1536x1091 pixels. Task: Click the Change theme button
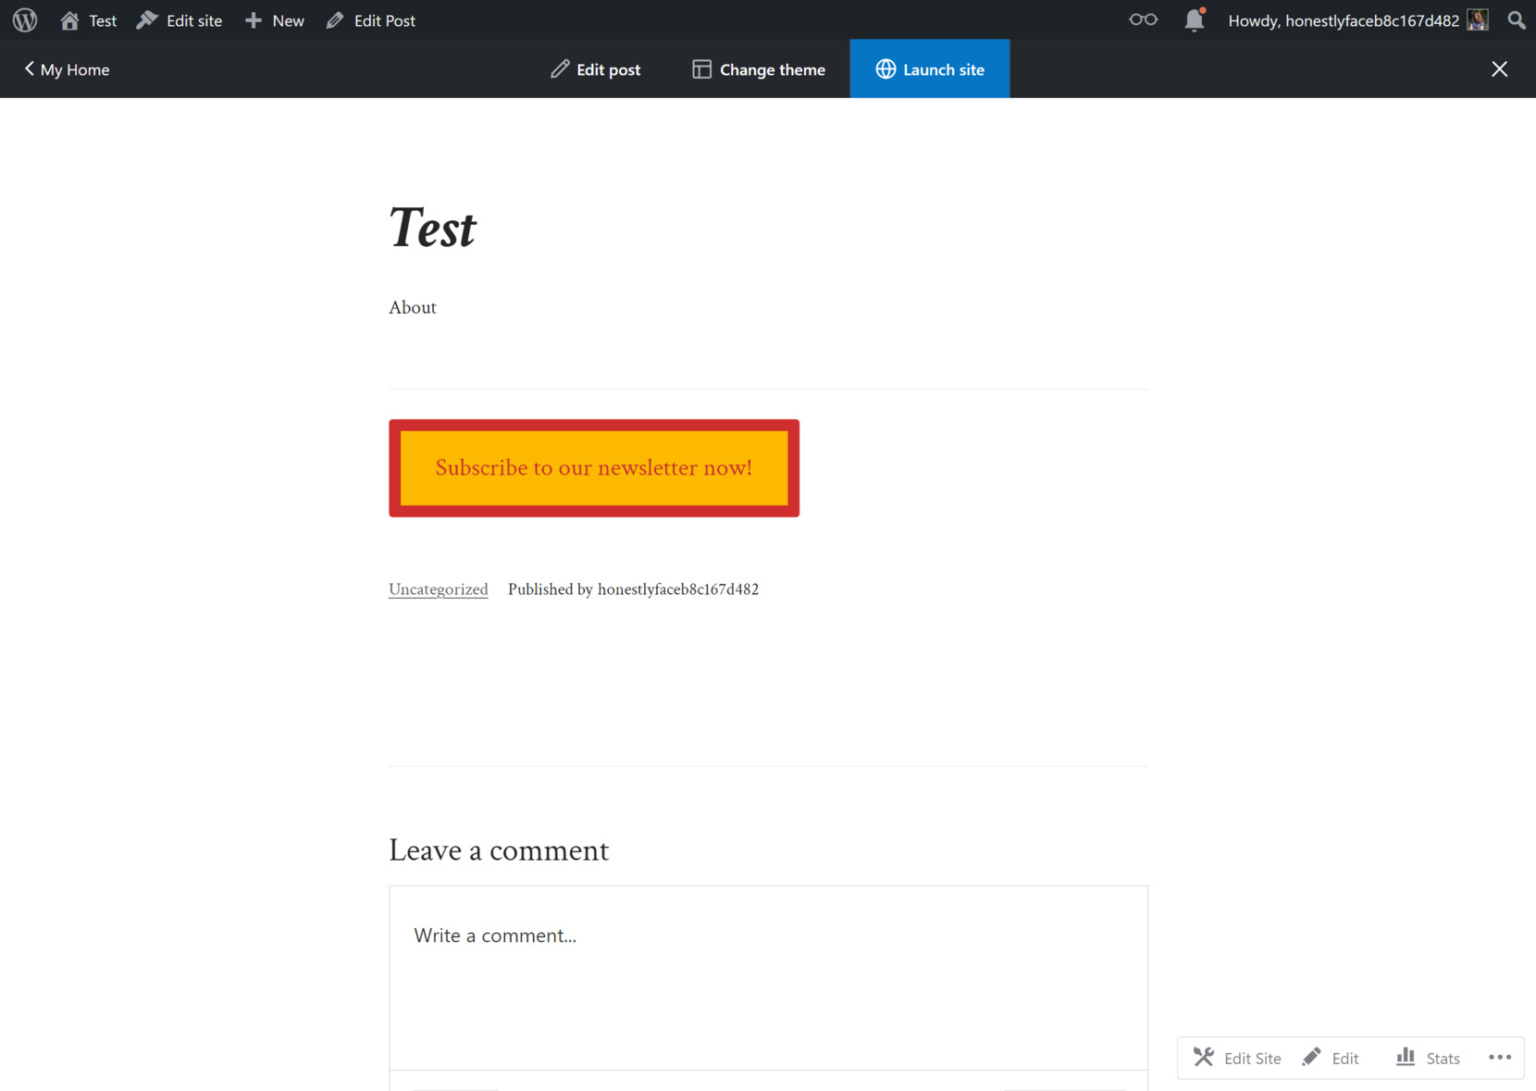(x=759, y=69)
